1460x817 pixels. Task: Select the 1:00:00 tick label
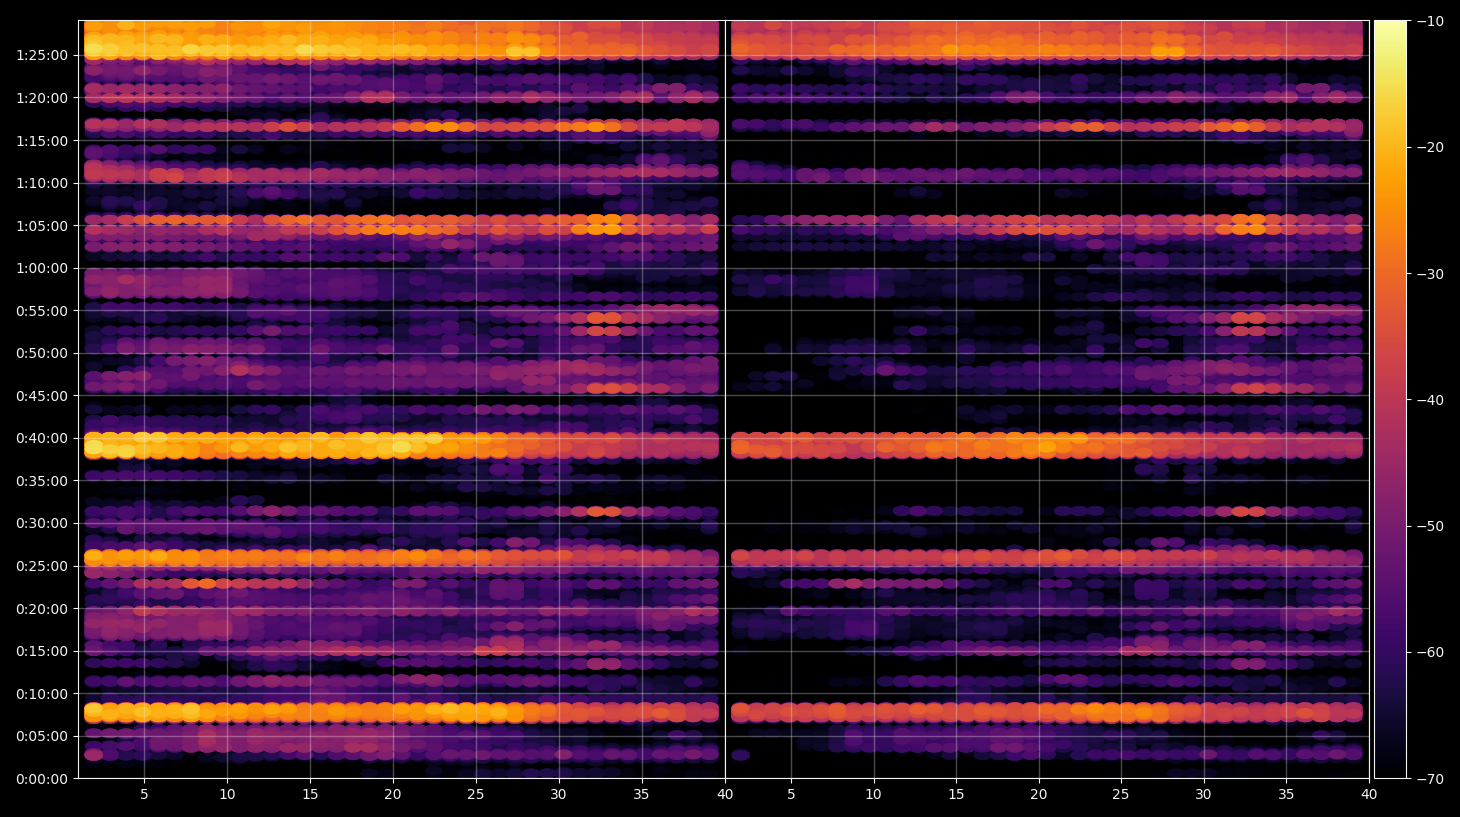(x=42, y=268)
